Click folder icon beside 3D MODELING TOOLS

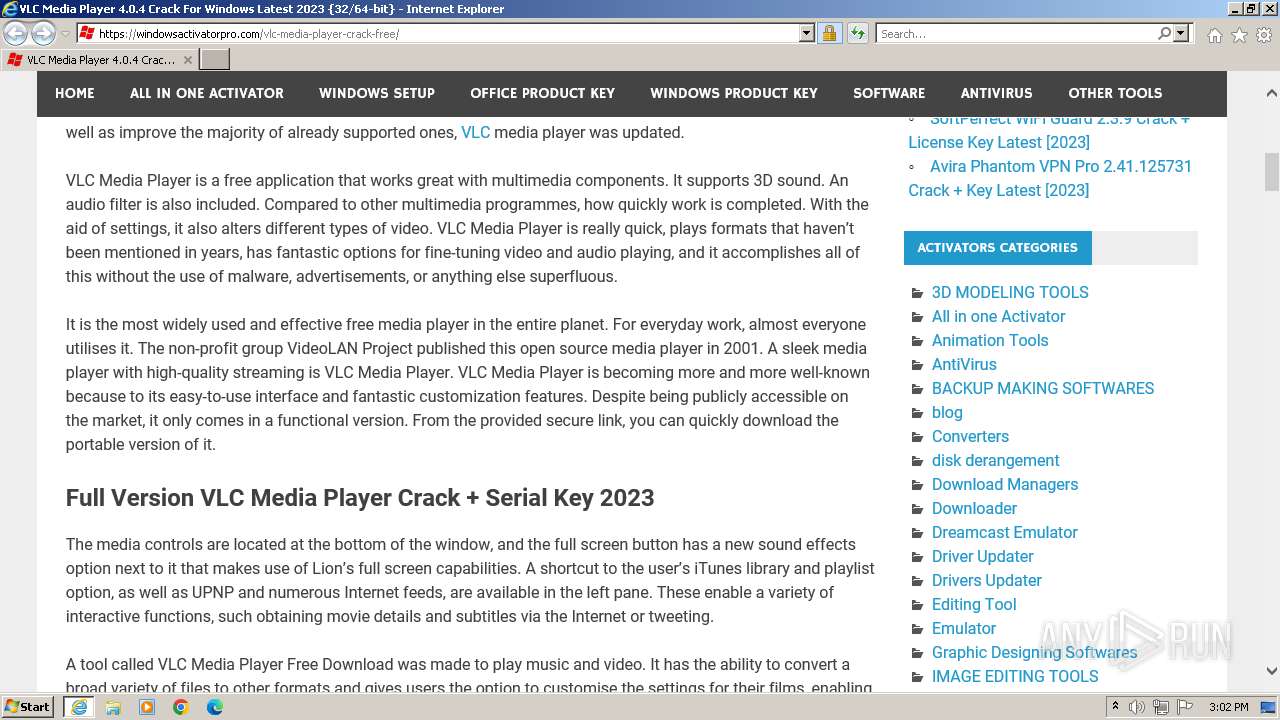point(917,293)
